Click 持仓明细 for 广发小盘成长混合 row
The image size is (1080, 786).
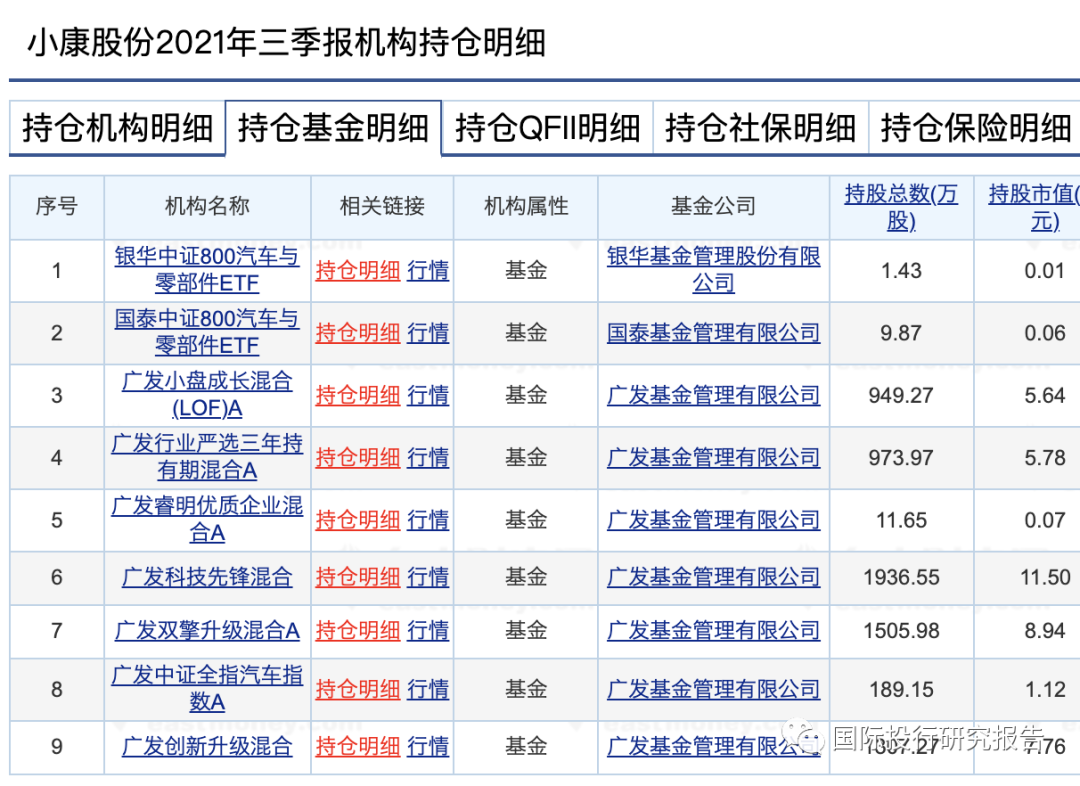click(357, 395)
